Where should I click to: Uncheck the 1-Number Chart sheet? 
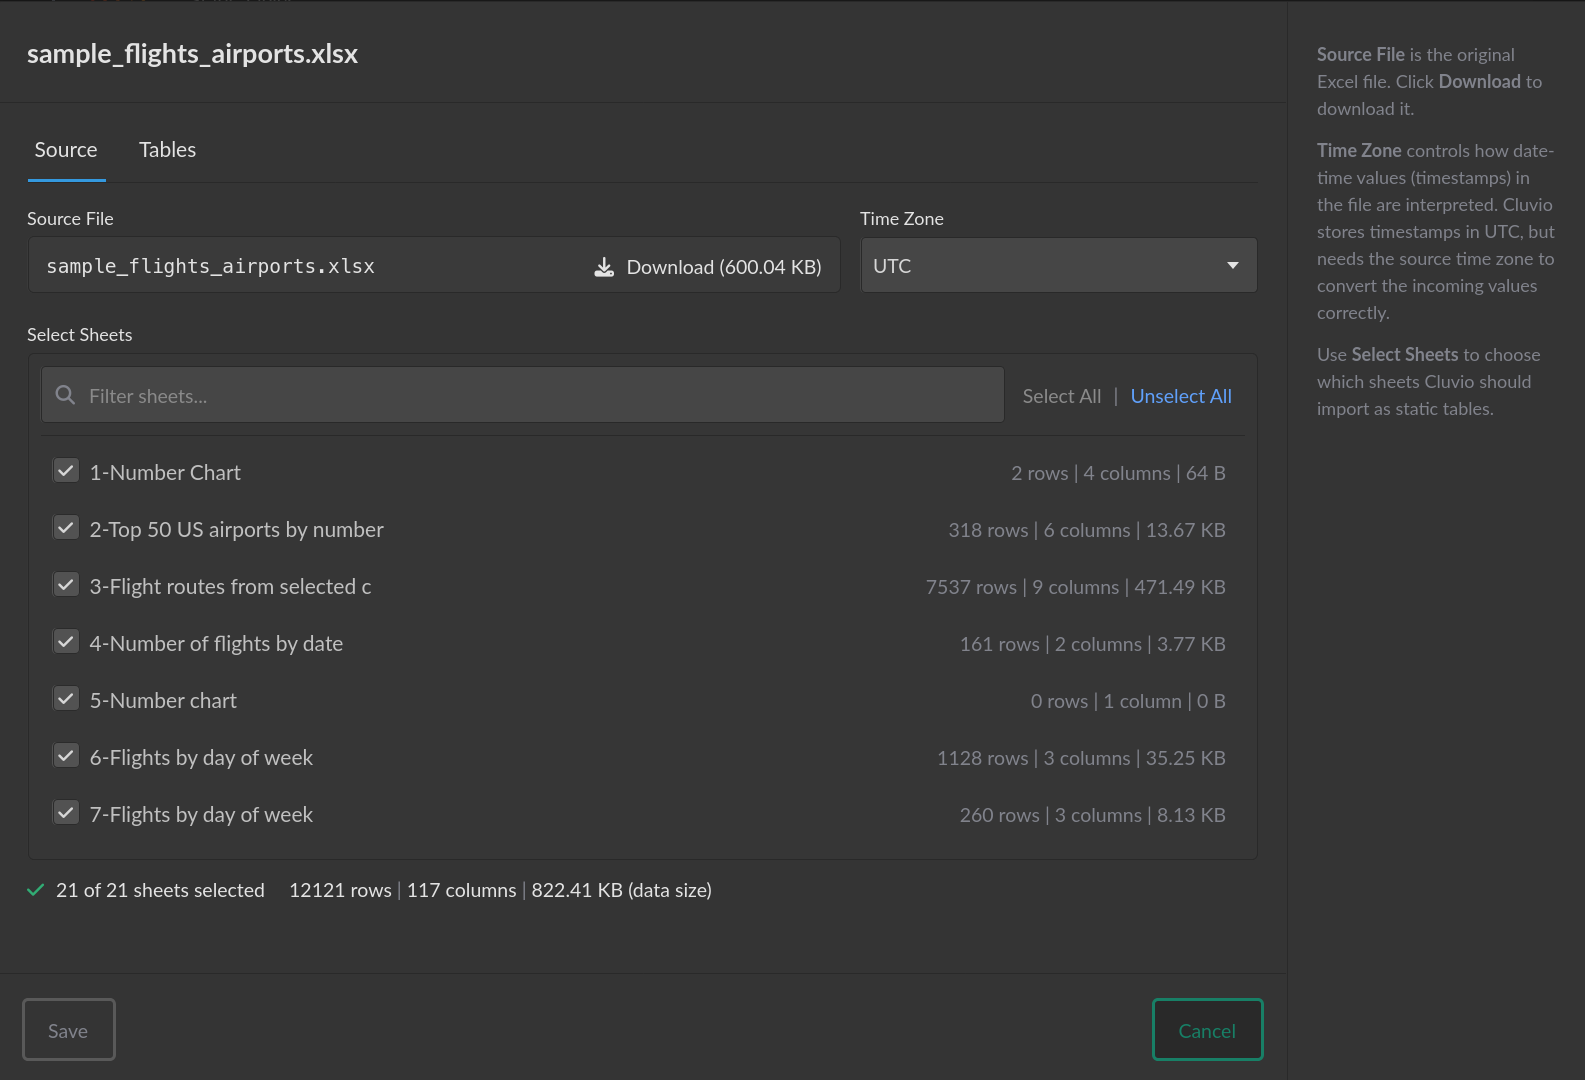pyautogui.click(x=66, y=471)
